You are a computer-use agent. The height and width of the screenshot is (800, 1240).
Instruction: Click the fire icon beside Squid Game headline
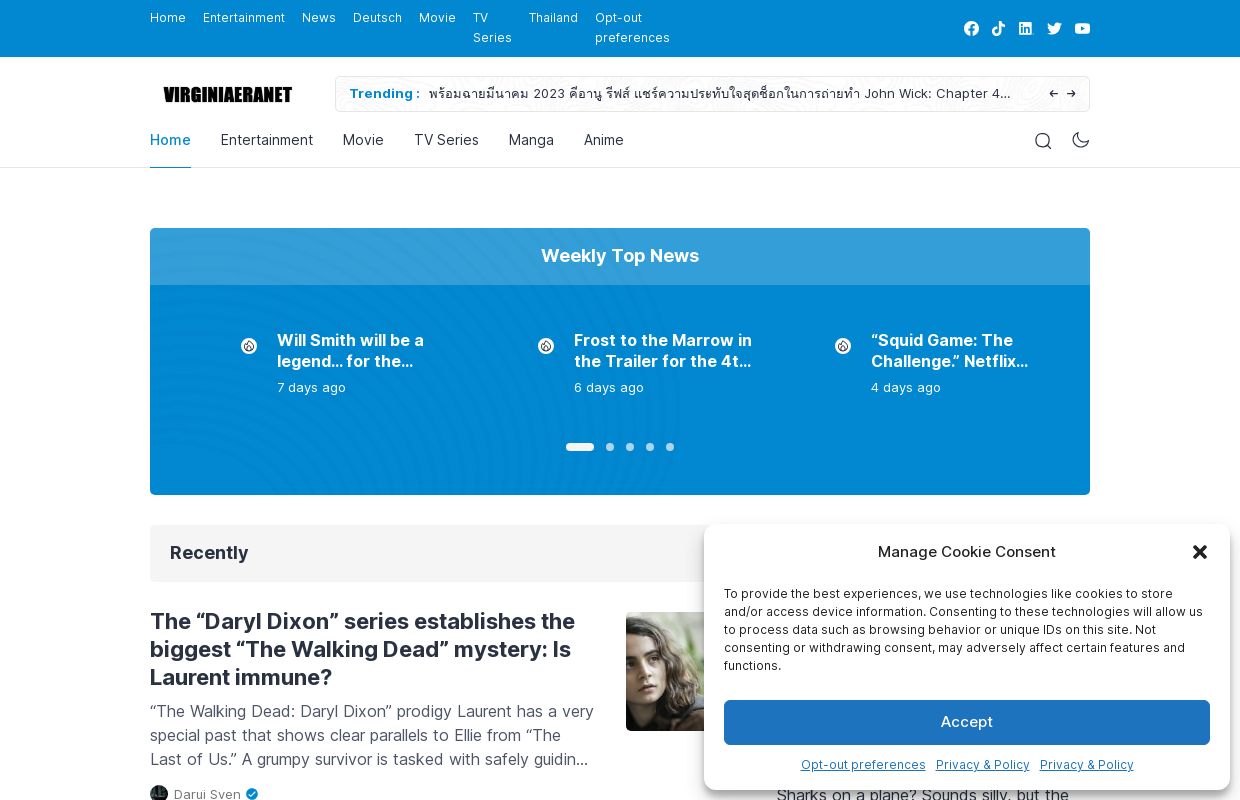point(843,346)
